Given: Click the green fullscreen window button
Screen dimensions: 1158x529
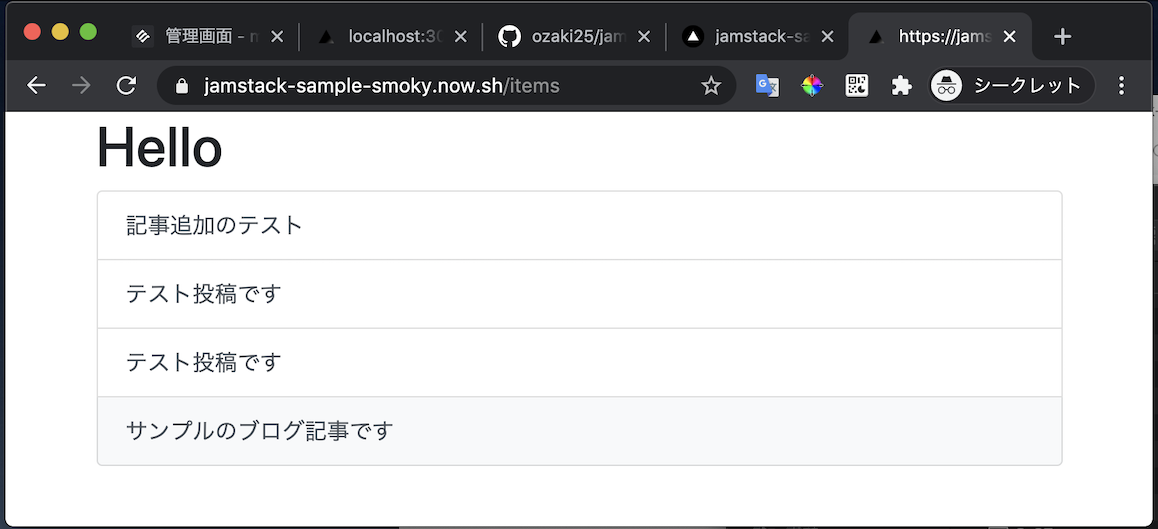Looking at the screenshot, I should (x=88, y=33).
